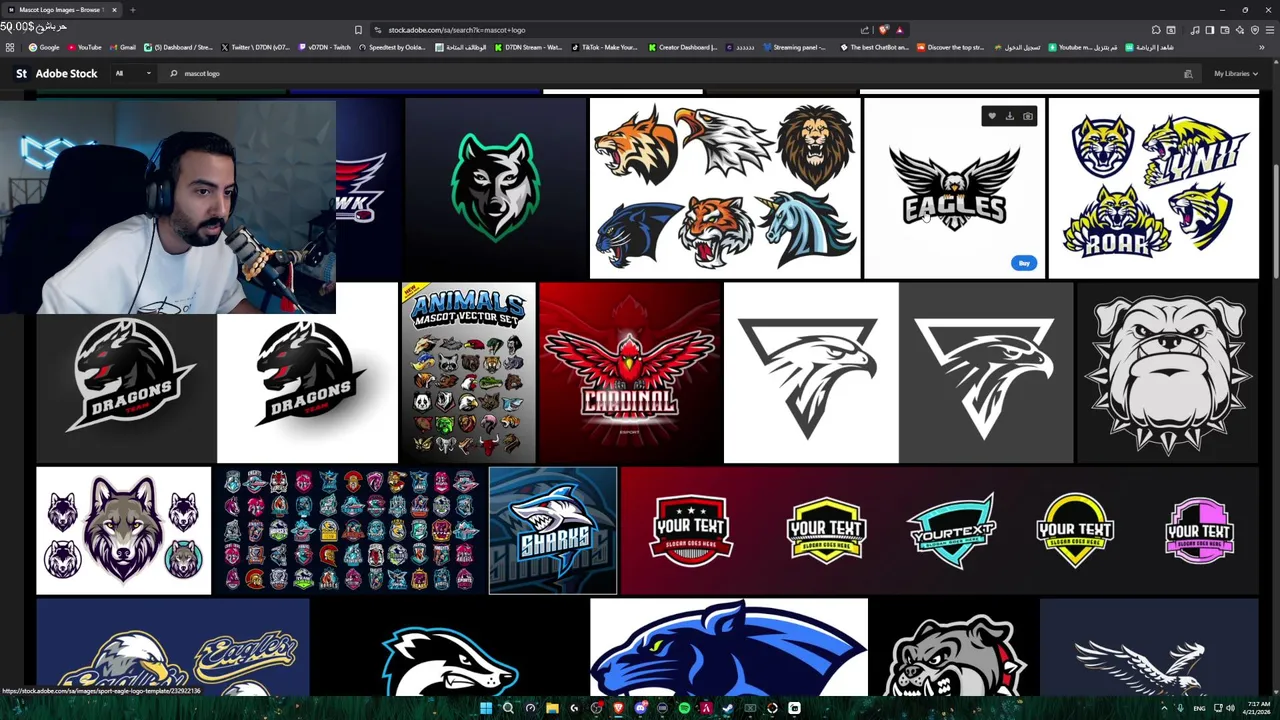Open a new browser tab
The width and height of the screenshot is (1280, 720).
132,10
